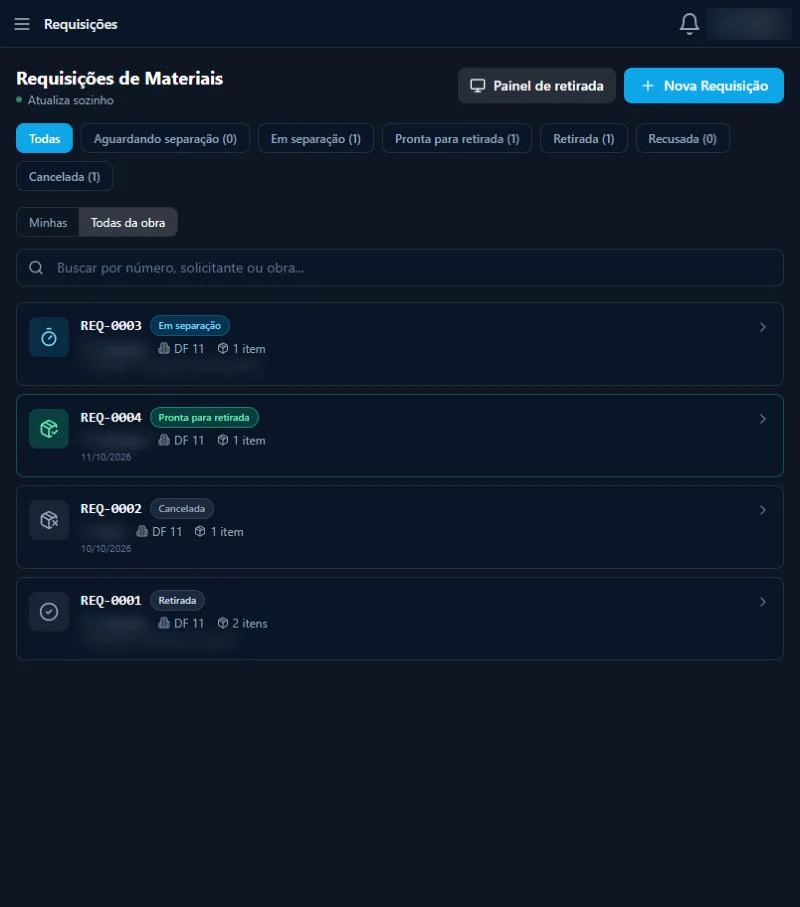800x907 pixels.
Task: Click the 2 itens text on REQ-0001
Action: pos(250,623)
